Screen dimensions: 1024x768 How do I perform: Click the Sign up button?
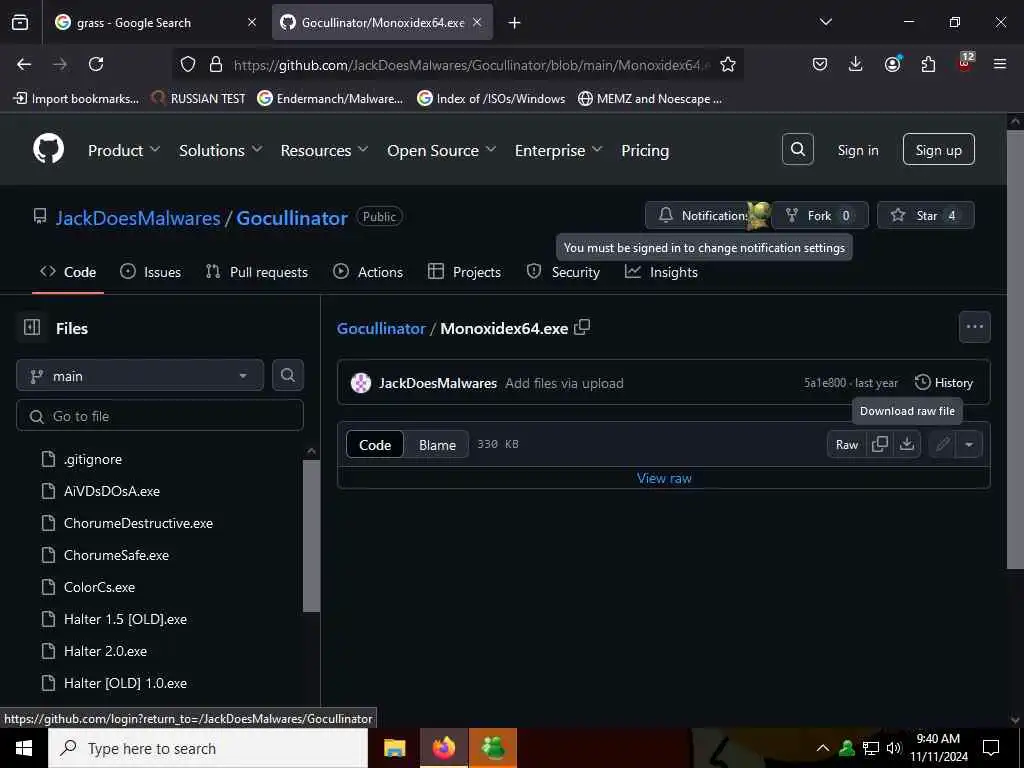point(938,150)
